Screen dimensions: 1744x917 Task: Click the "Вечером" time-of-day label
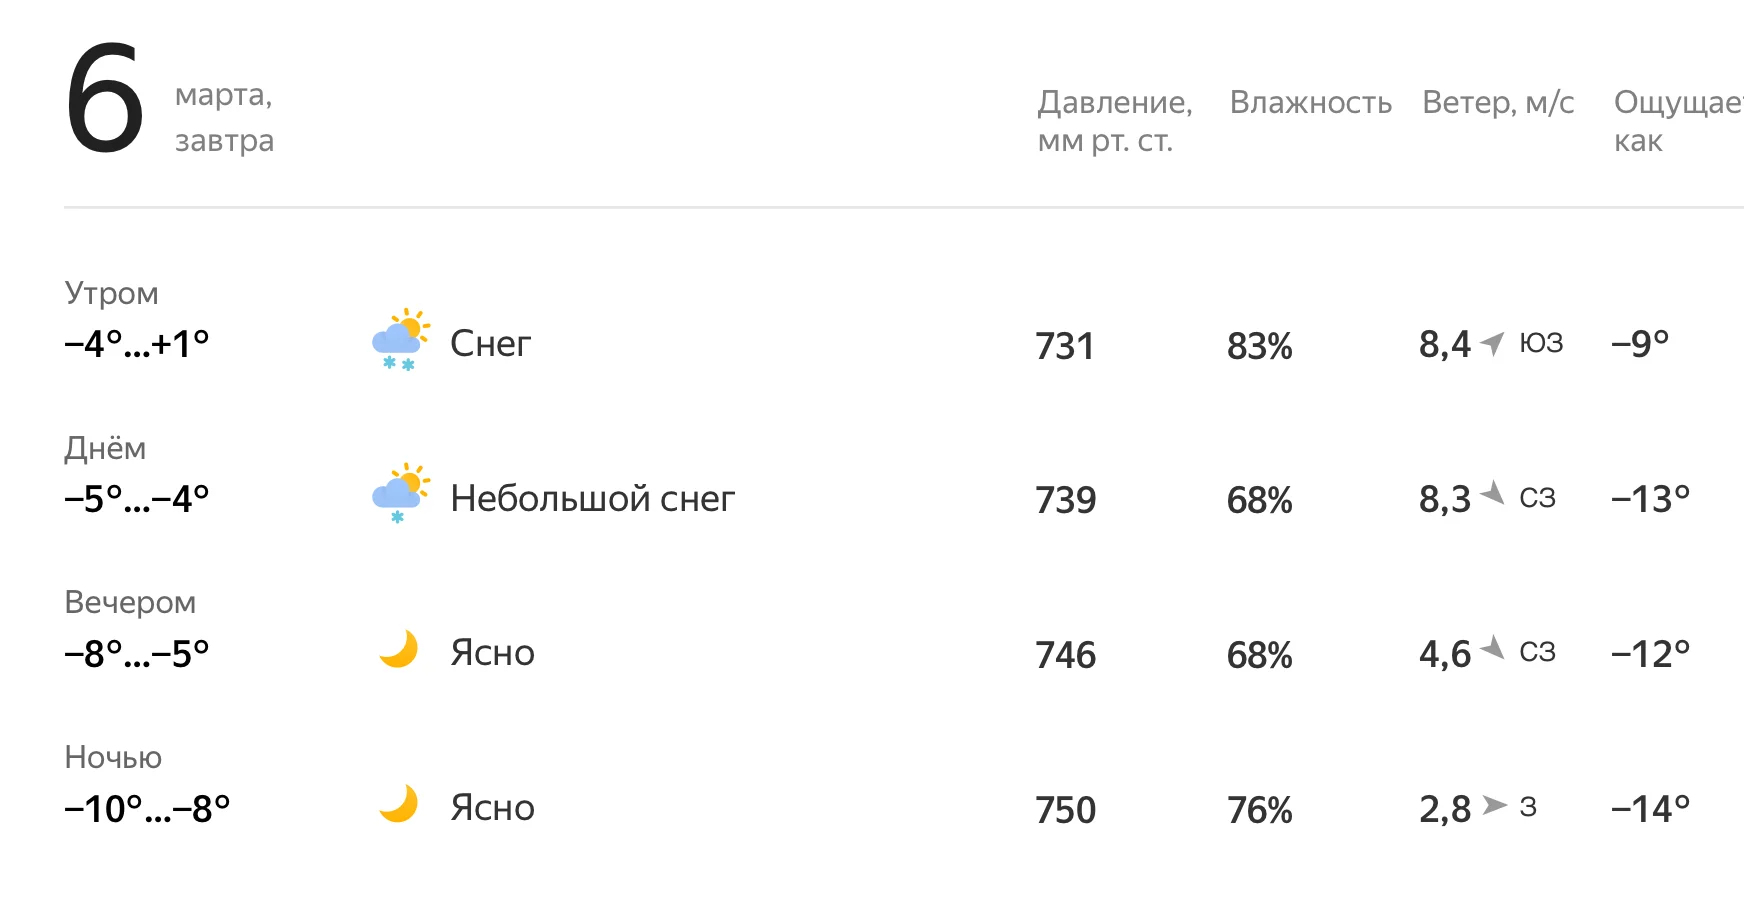point(130,602)
